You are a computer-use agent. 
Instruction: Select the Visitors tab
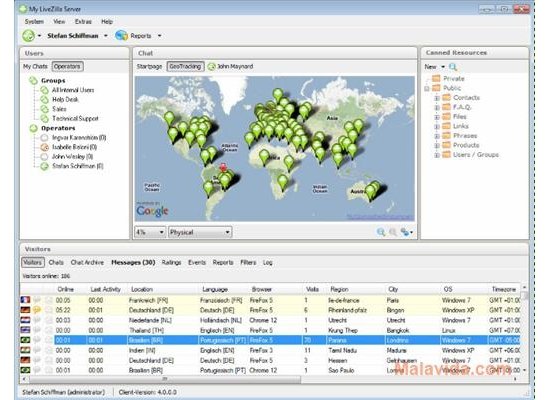33,262
